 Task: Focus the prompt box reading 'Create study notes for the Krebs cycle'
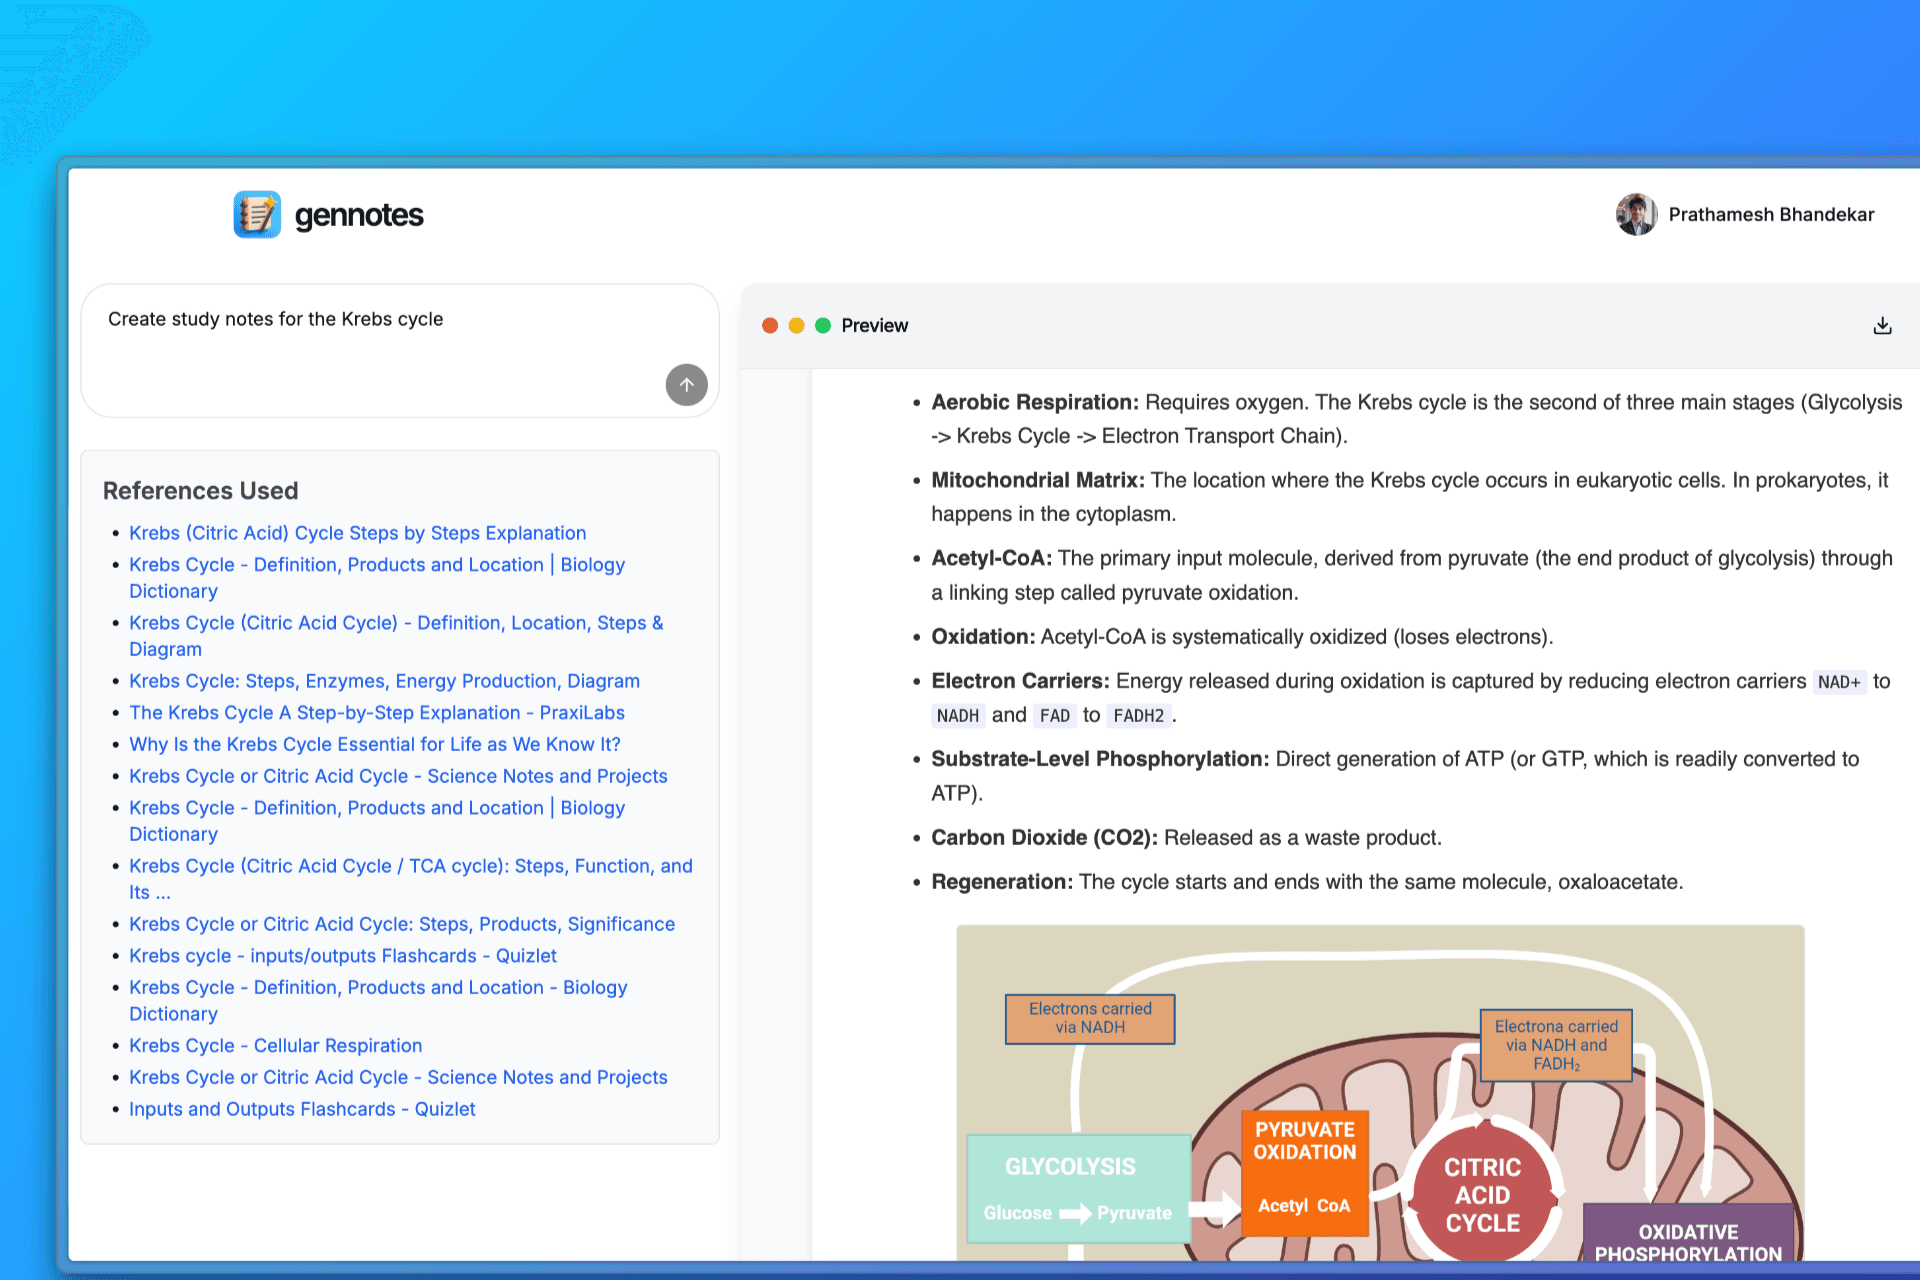pyautogui.click(x=400, y=350)
